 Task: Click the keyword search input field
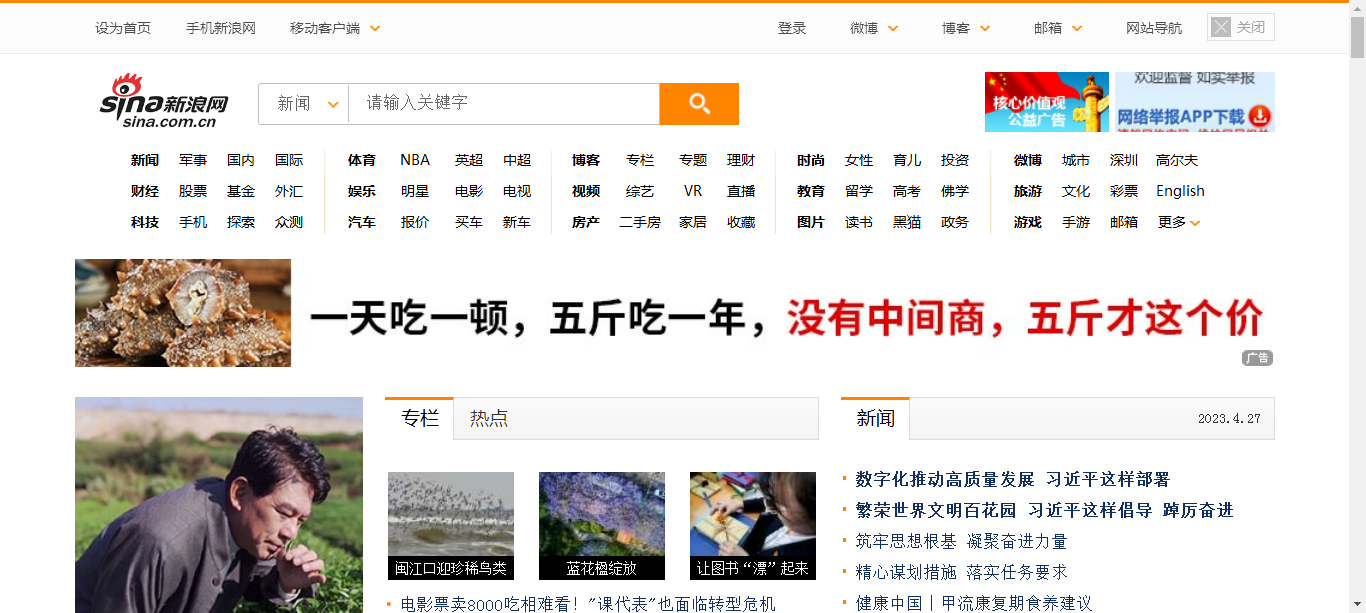(x=504, y=104)
